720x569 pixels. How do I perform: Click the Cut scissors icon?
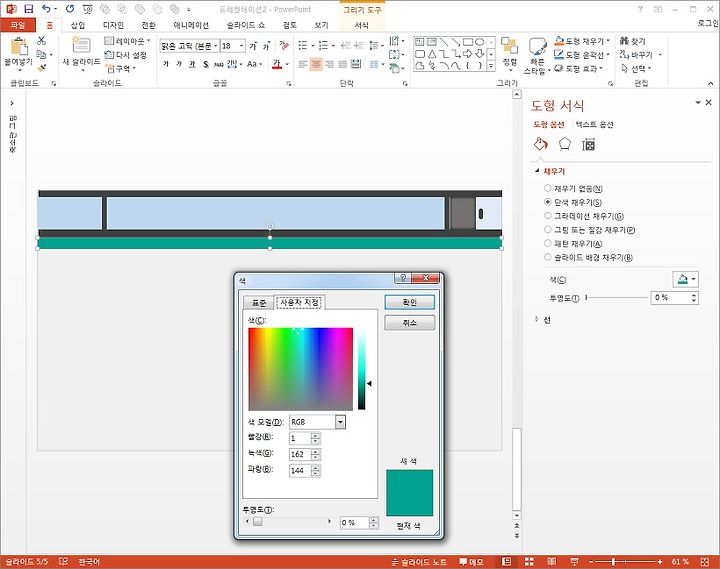[x=41, y=40]
